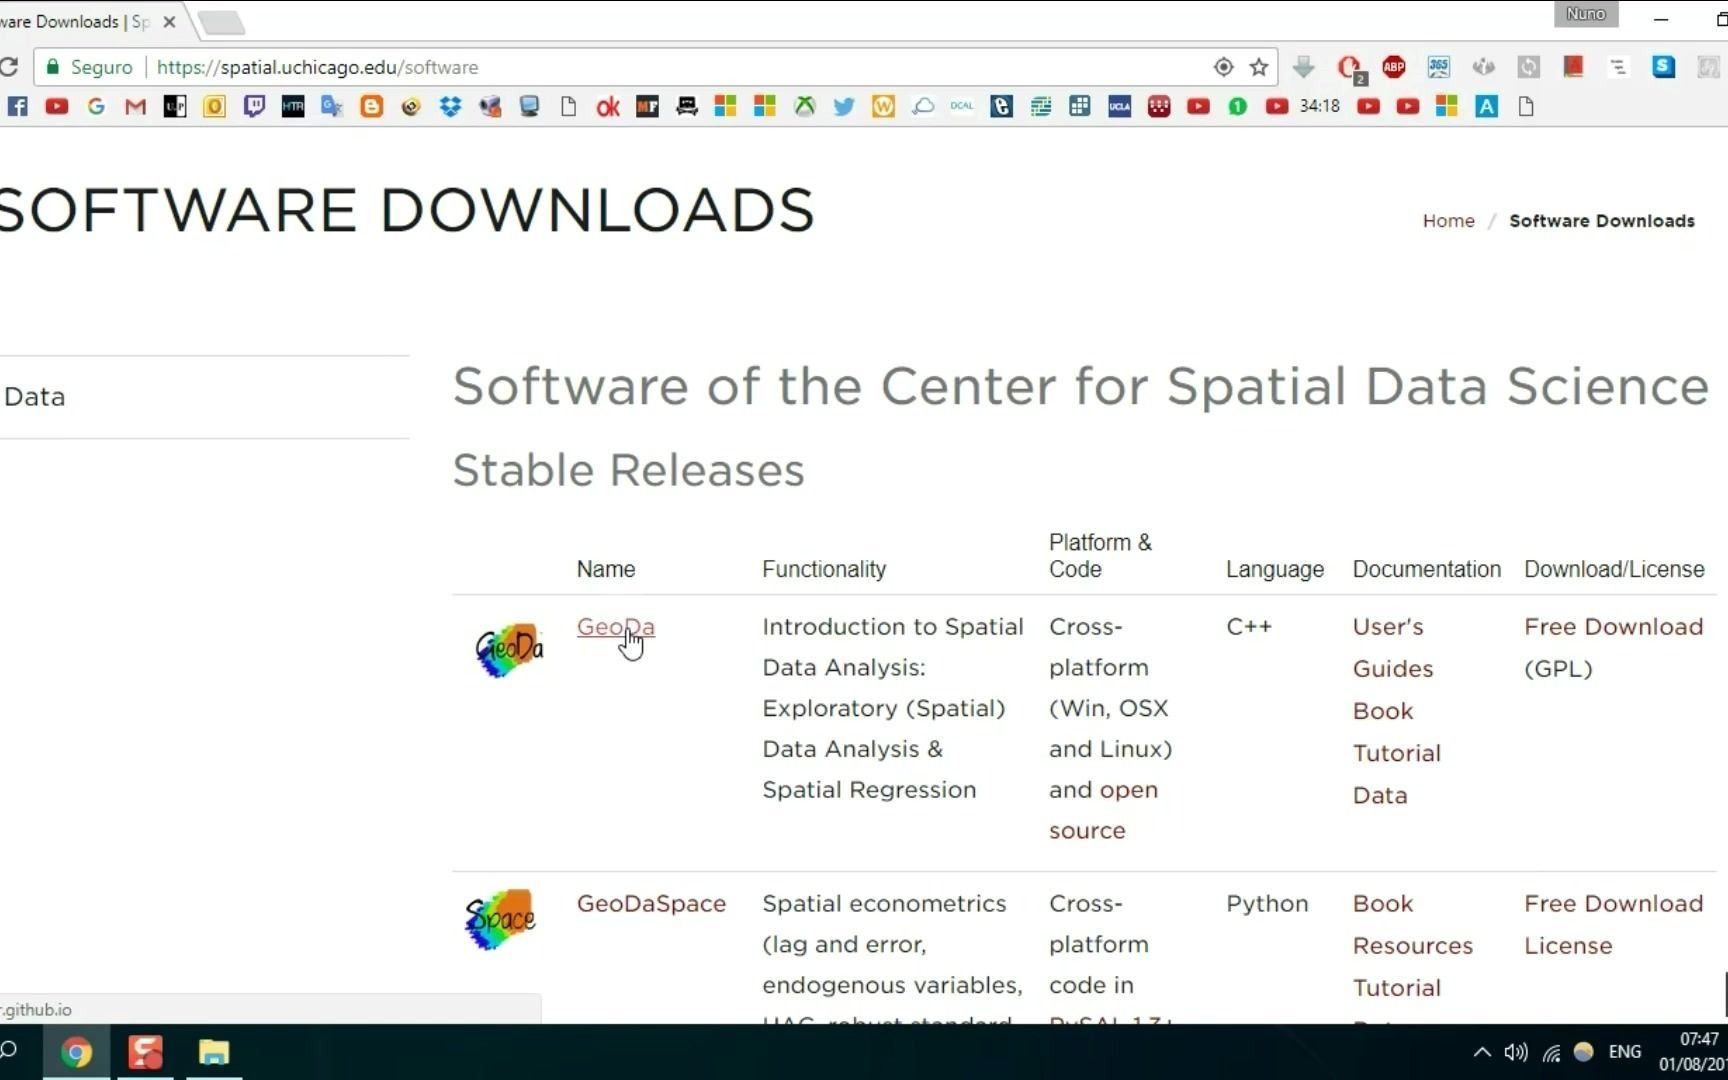Open the MF bookmark icon
The image size is (1728, 1080).
[647, 106]
